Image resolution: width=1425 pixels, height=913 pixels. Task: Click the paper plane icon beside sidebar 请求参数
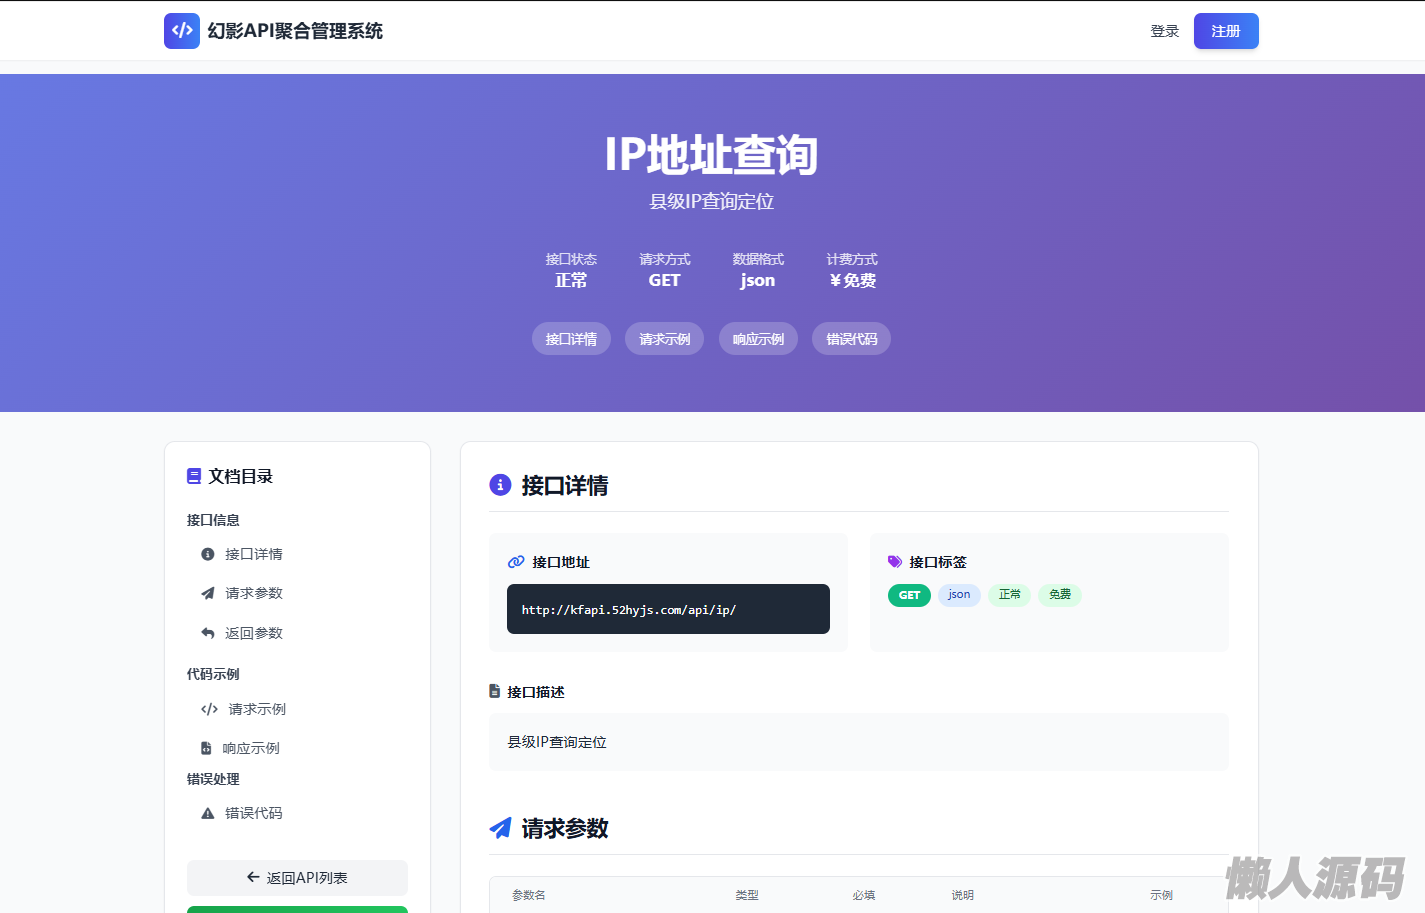coord(208,593)
